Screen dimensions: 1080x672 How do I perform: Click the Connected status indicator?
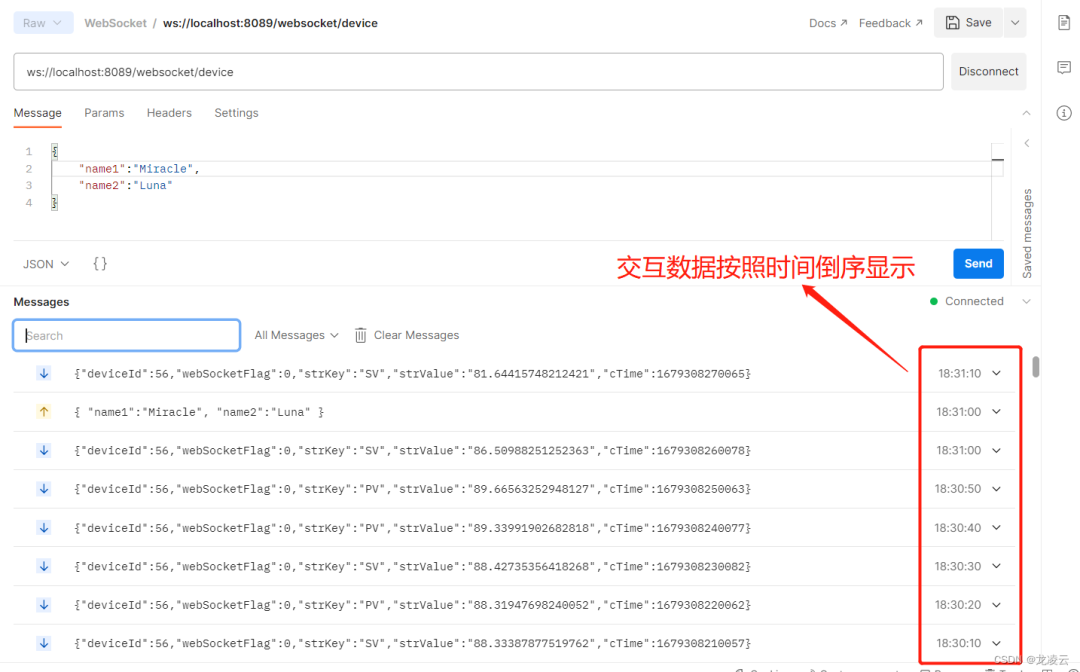(x=967, y=302)
